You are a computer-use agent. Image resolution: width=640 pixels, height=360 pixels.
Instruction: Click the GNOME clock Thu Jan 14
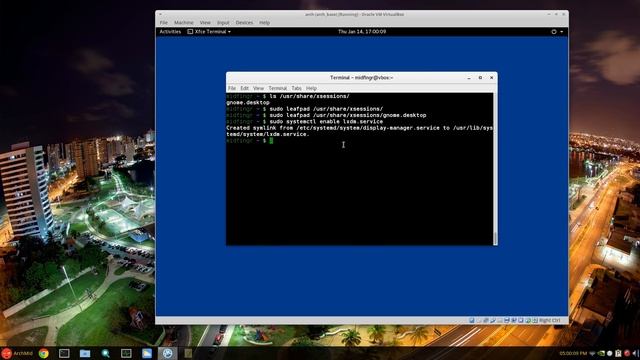pyautogui.click(x=362, y=31)
